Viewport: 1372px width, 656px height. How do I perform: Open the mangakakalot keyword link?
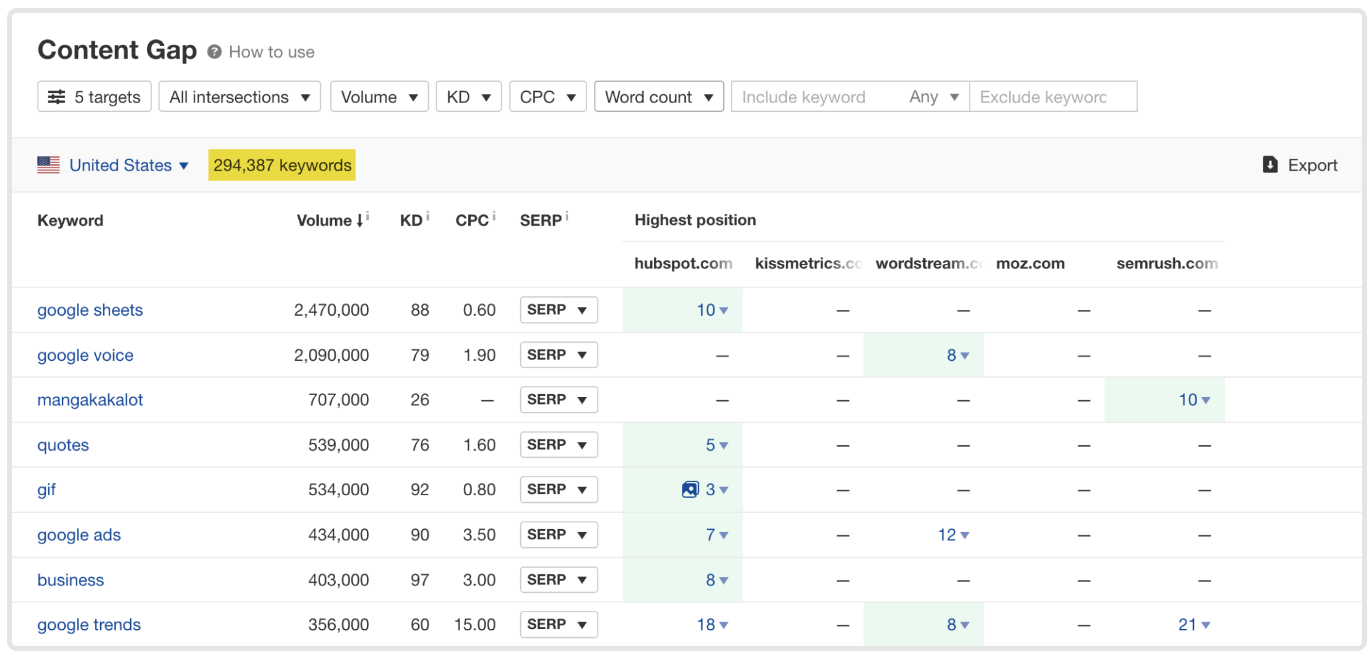[90, 400]
